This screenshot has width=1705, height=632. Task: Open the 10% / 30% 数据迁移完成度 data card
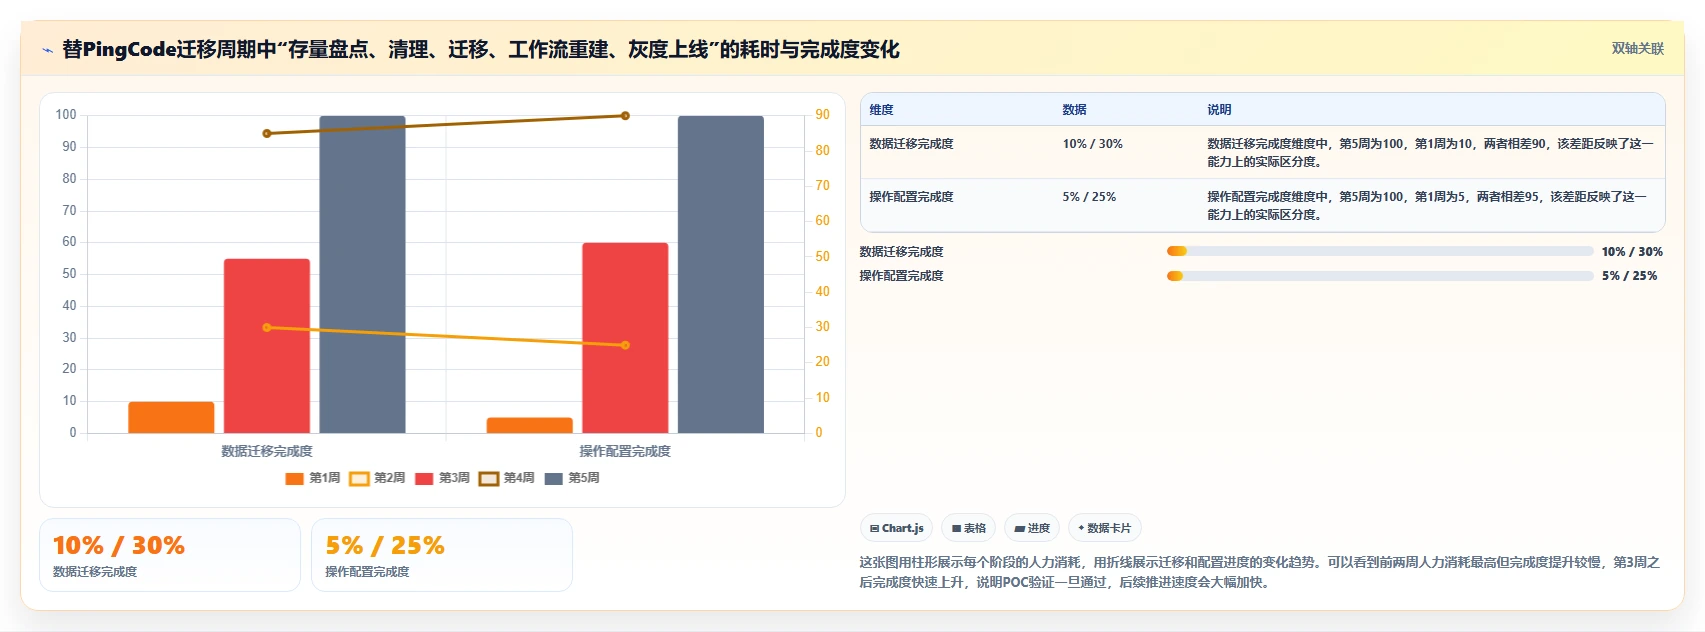pyautogui.click(x=170, y=555)
